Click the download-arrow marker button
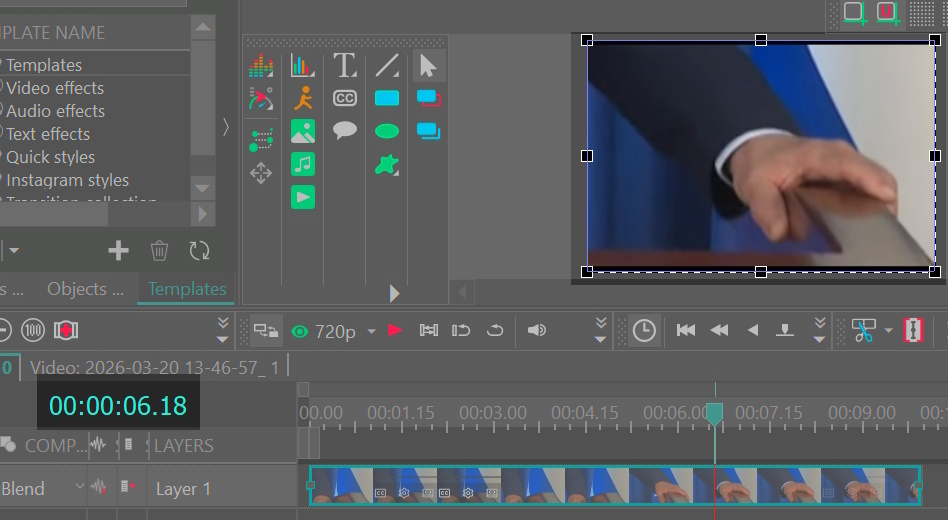948x520 pixels. click(x=785, y=330)
